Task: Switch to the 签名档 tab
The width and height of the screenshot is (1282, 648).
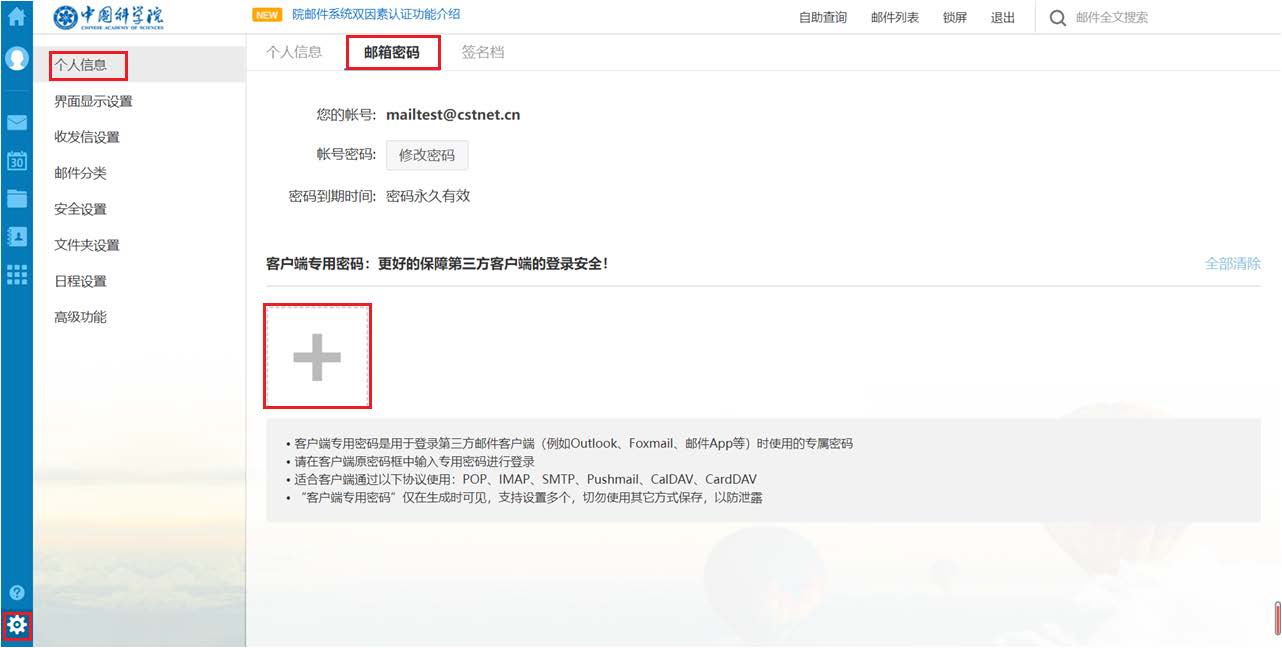Action: pyautogui.click(x=483, y=52)
